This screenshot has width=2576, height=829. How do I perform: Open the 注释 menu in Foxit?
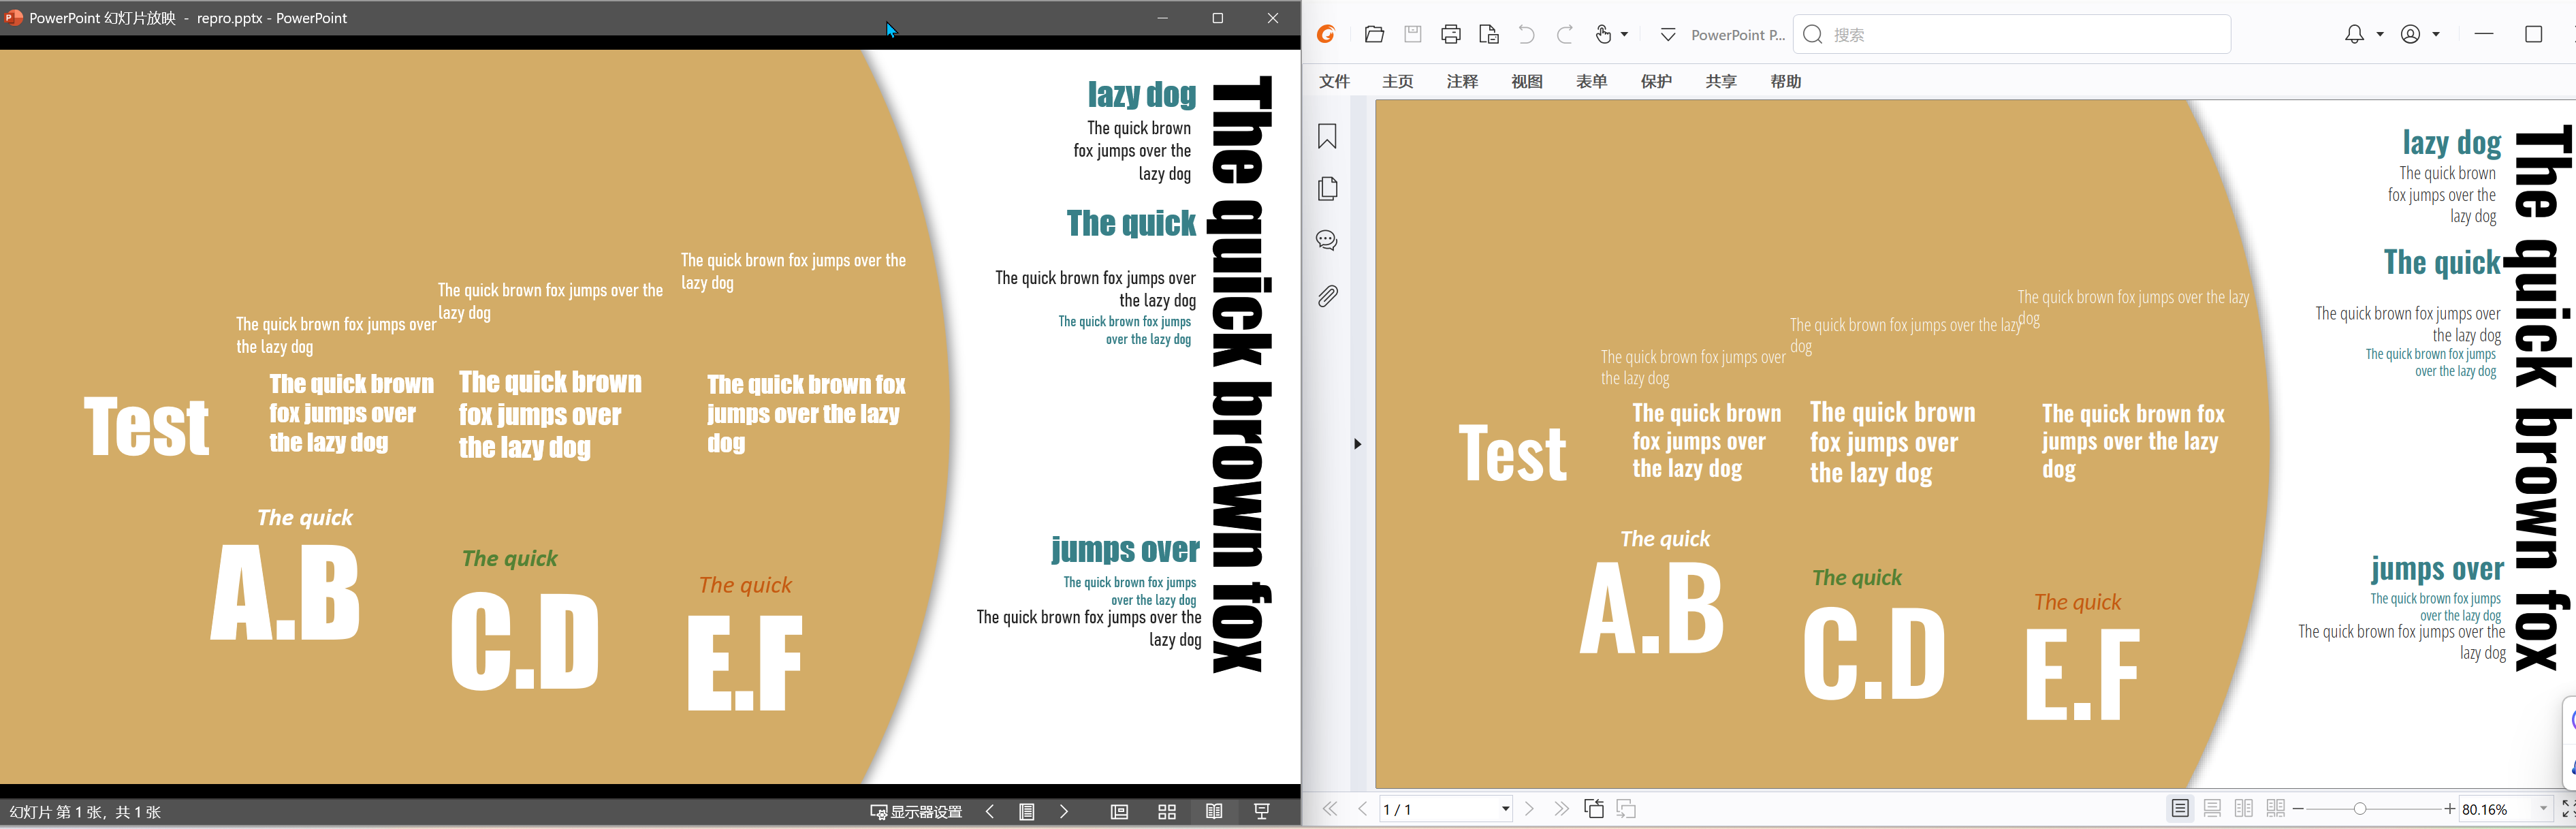click(x=1462, y=81)
